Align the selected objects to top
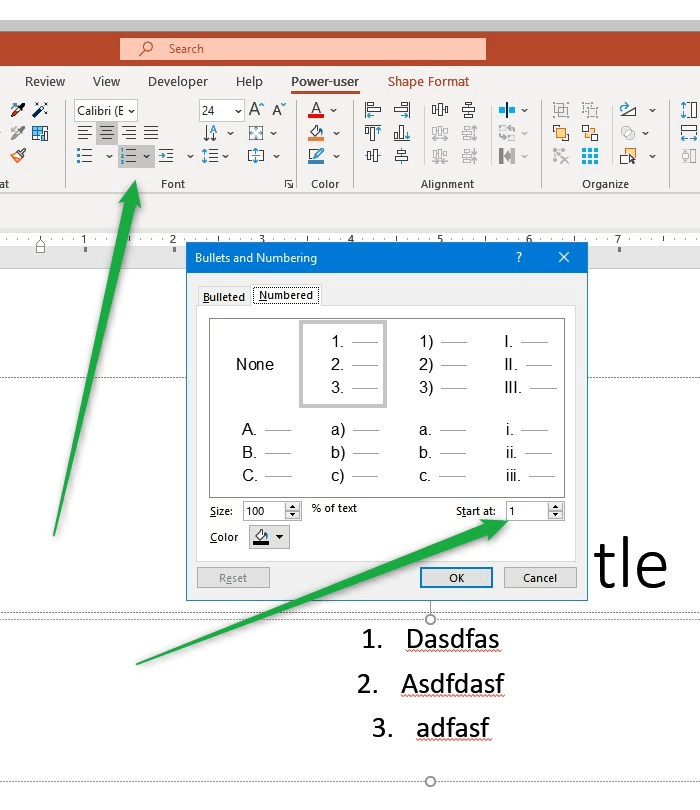The height and width of the screenshot is (810, 700). [x=372, y=133]
